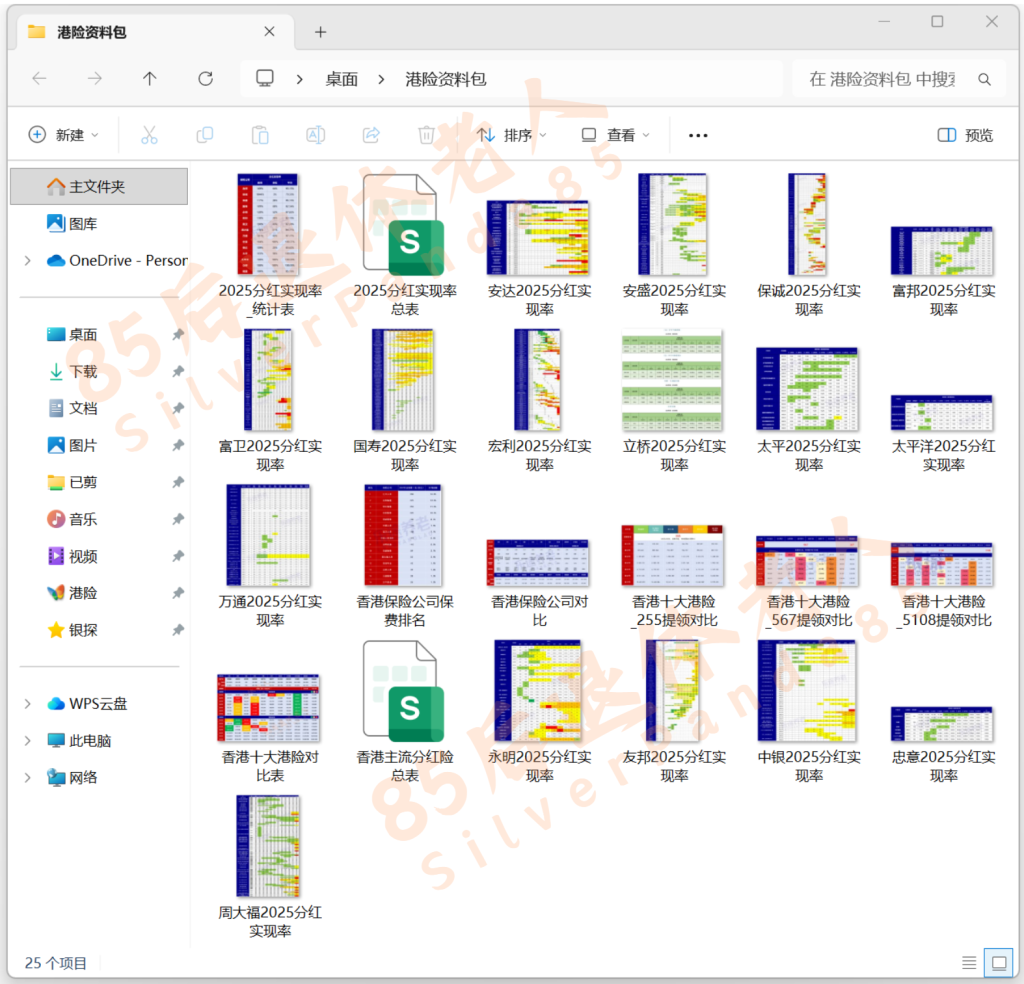Expand the 此电脑 tree node

(27, 740)
